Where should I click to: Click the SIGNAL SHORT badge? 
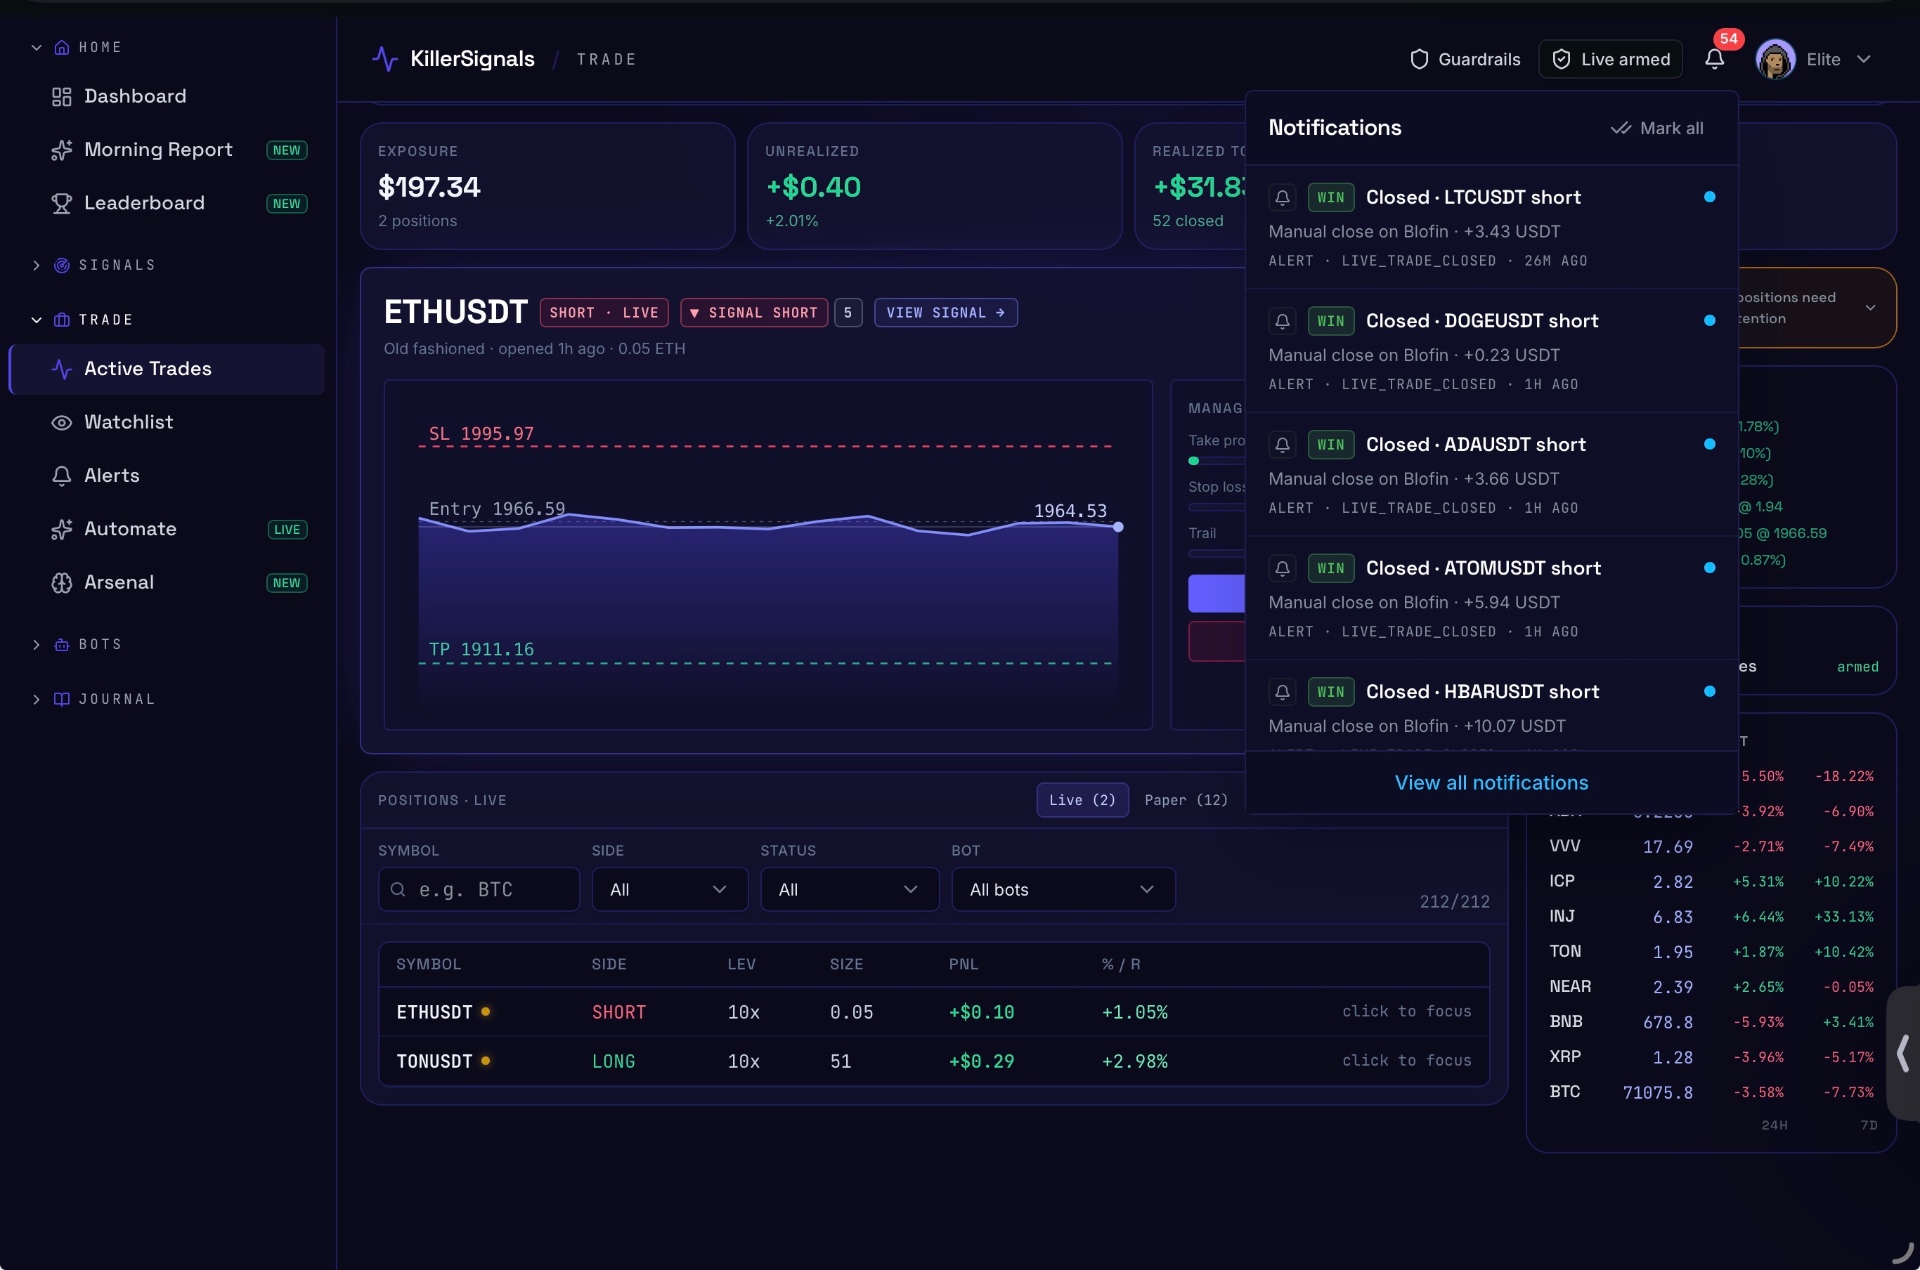coord(754,313)
